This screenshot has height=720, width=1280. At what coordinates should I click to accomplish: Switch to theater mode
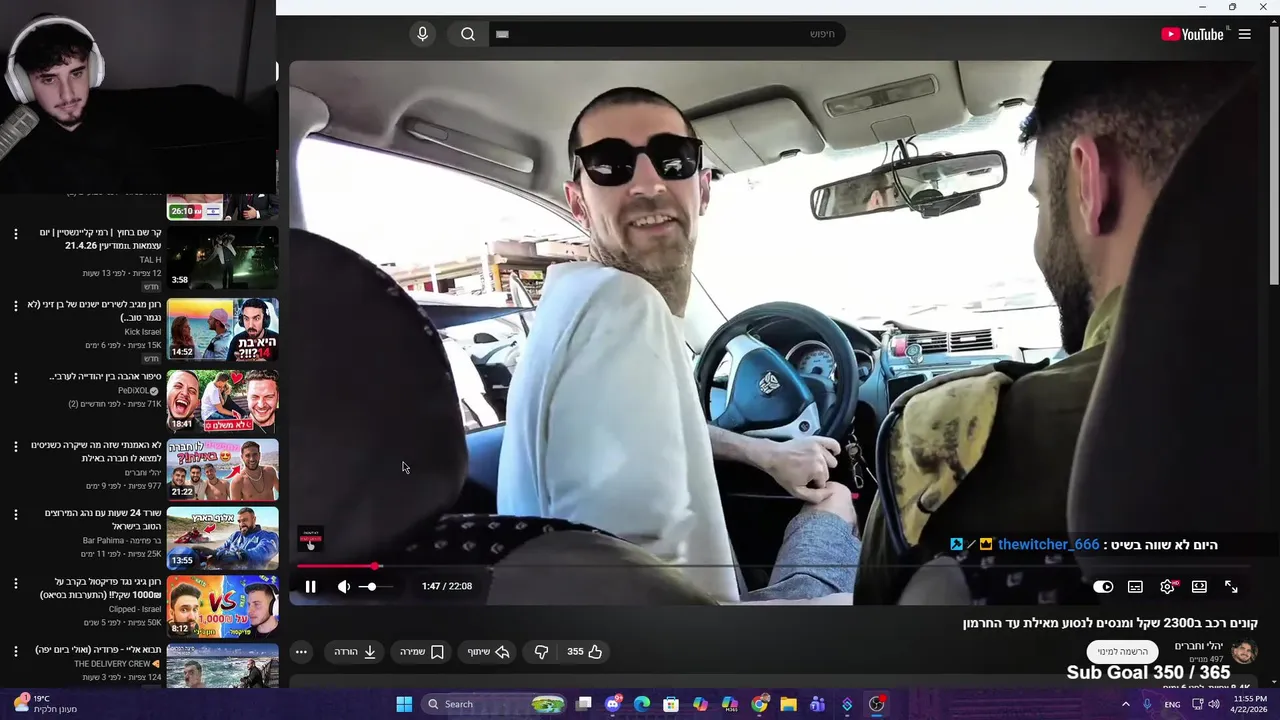click(x=1199, y=587)
